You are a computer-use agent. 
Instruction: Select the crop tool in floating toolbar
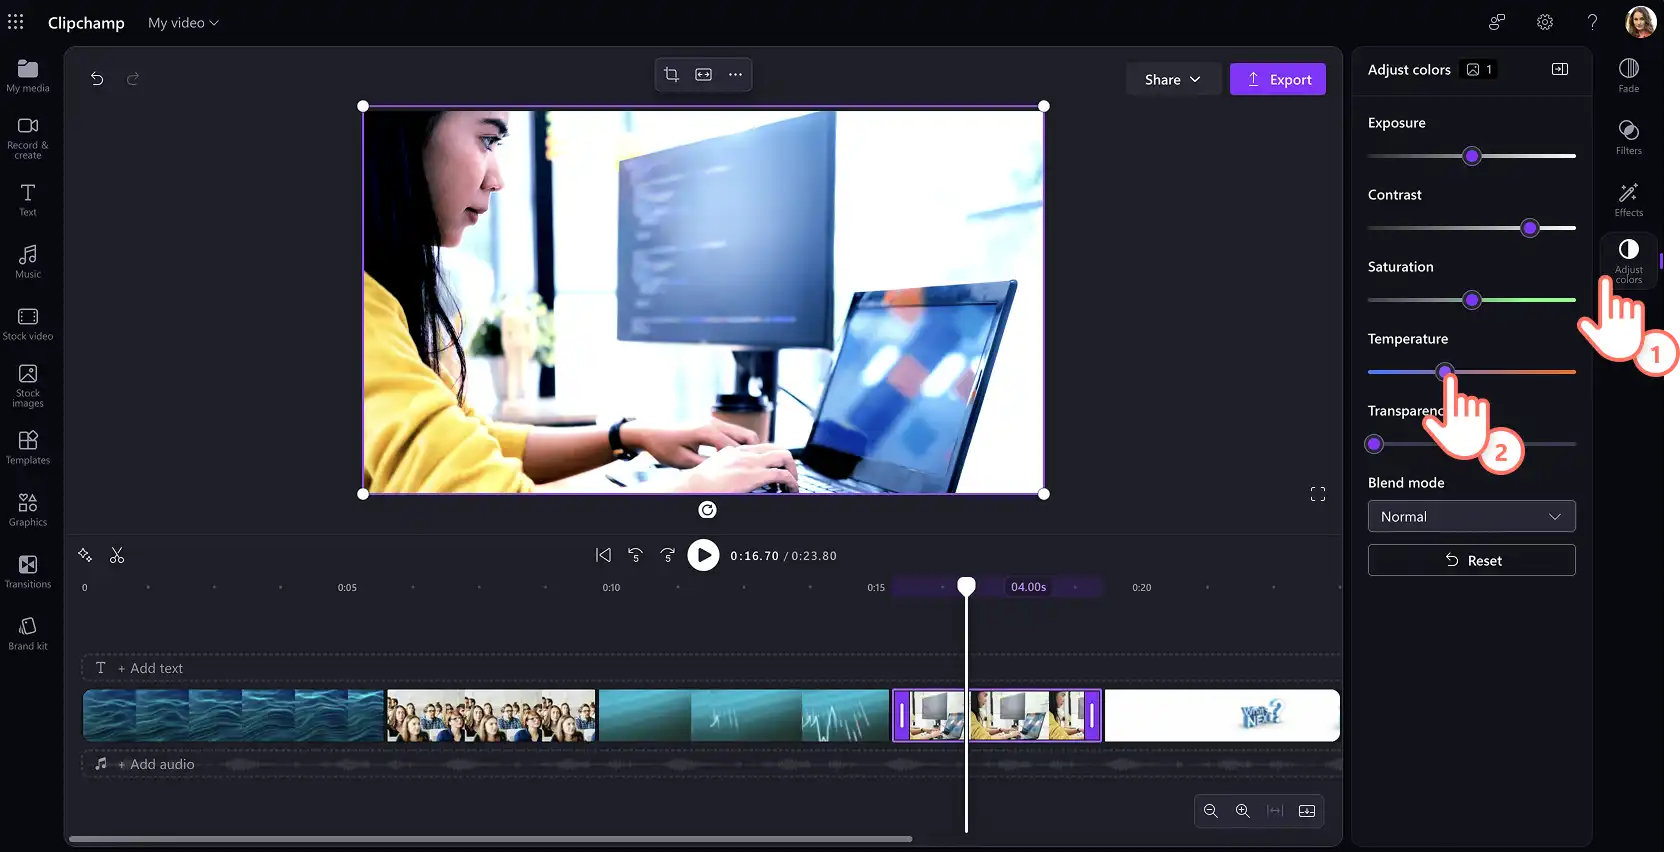pos(672,74)
